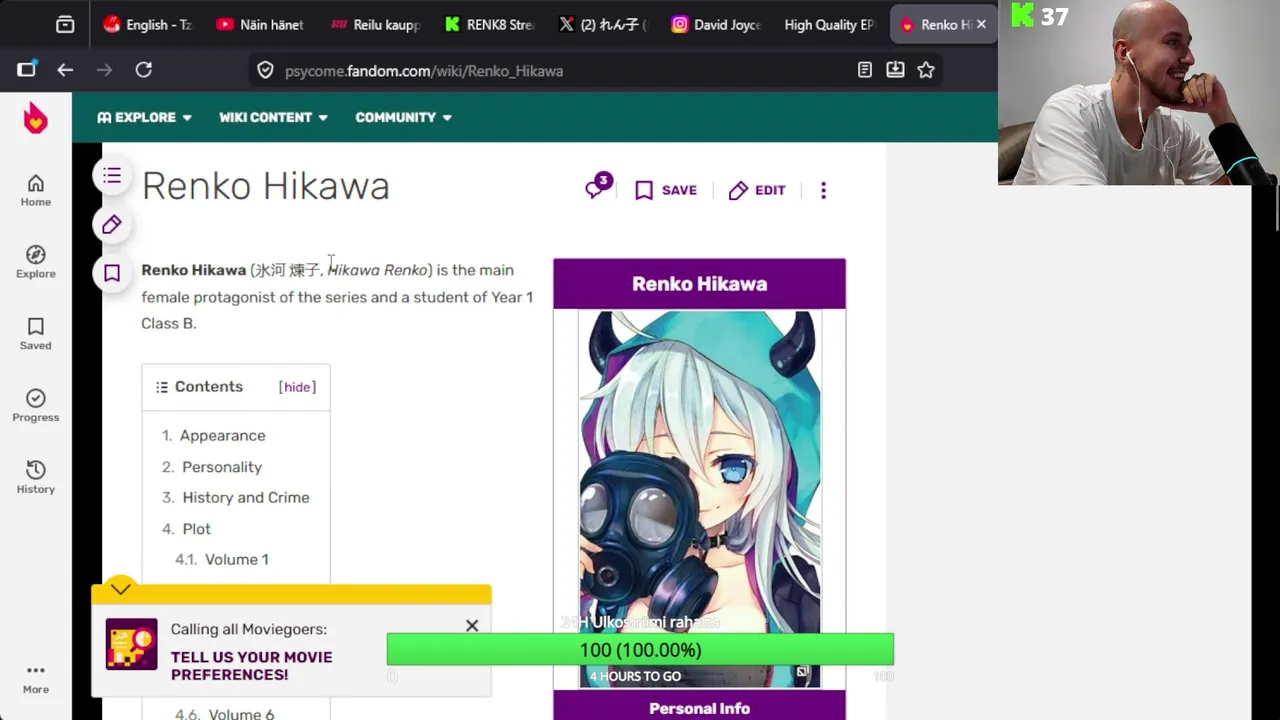Hide the Contents table

(x=297, y=387)
